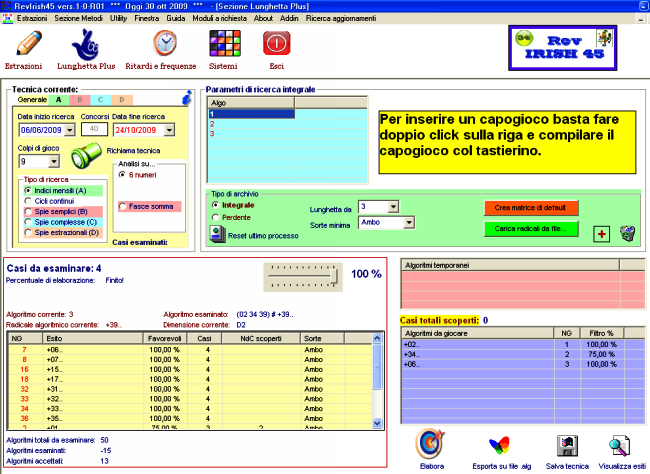This screenshot has width=650, height=474.
Task: Switch to the pink B tab
Action: click(x=80, y=100)
